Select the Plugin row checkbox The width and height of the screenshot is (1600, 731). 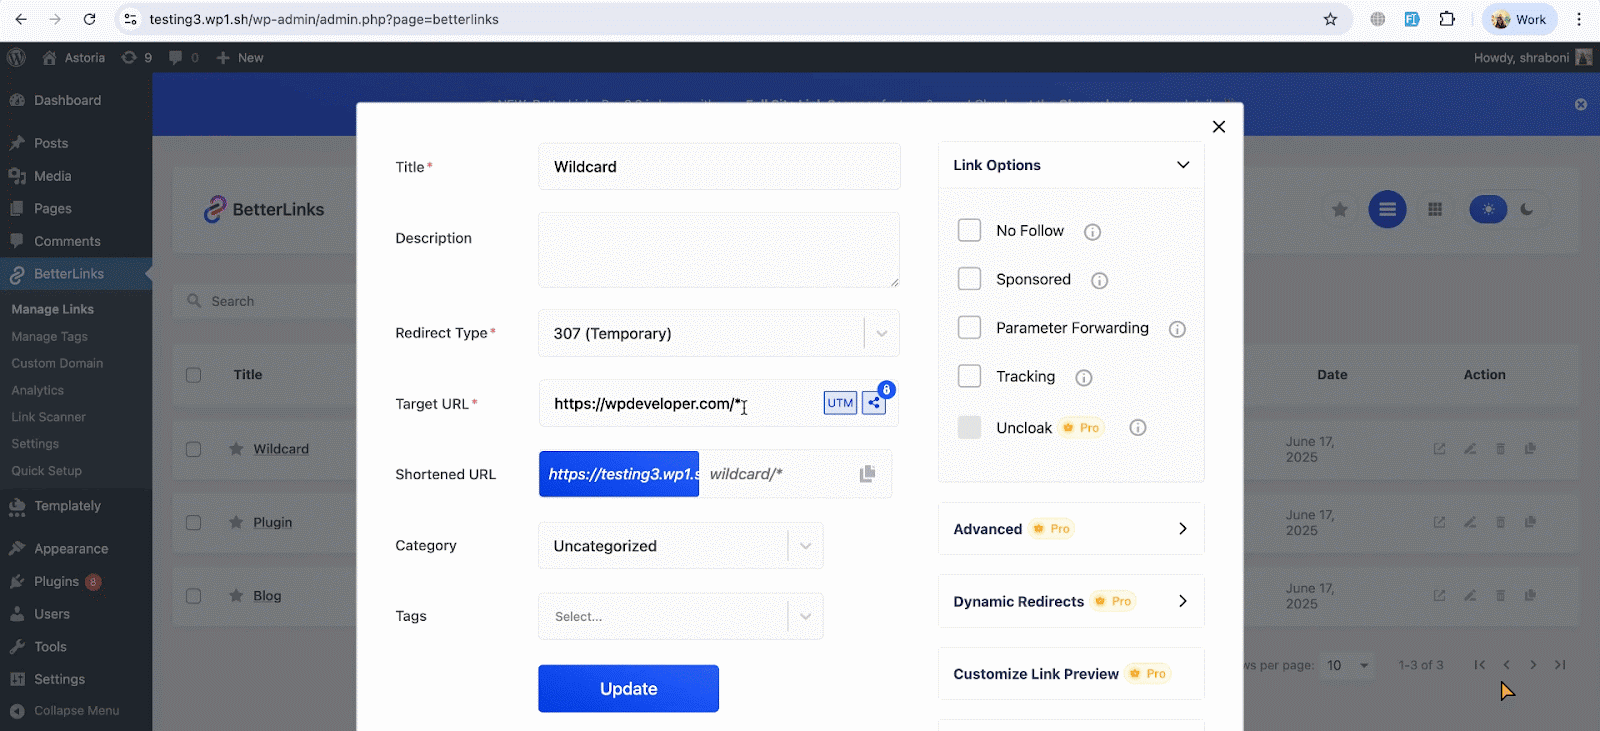193,522
